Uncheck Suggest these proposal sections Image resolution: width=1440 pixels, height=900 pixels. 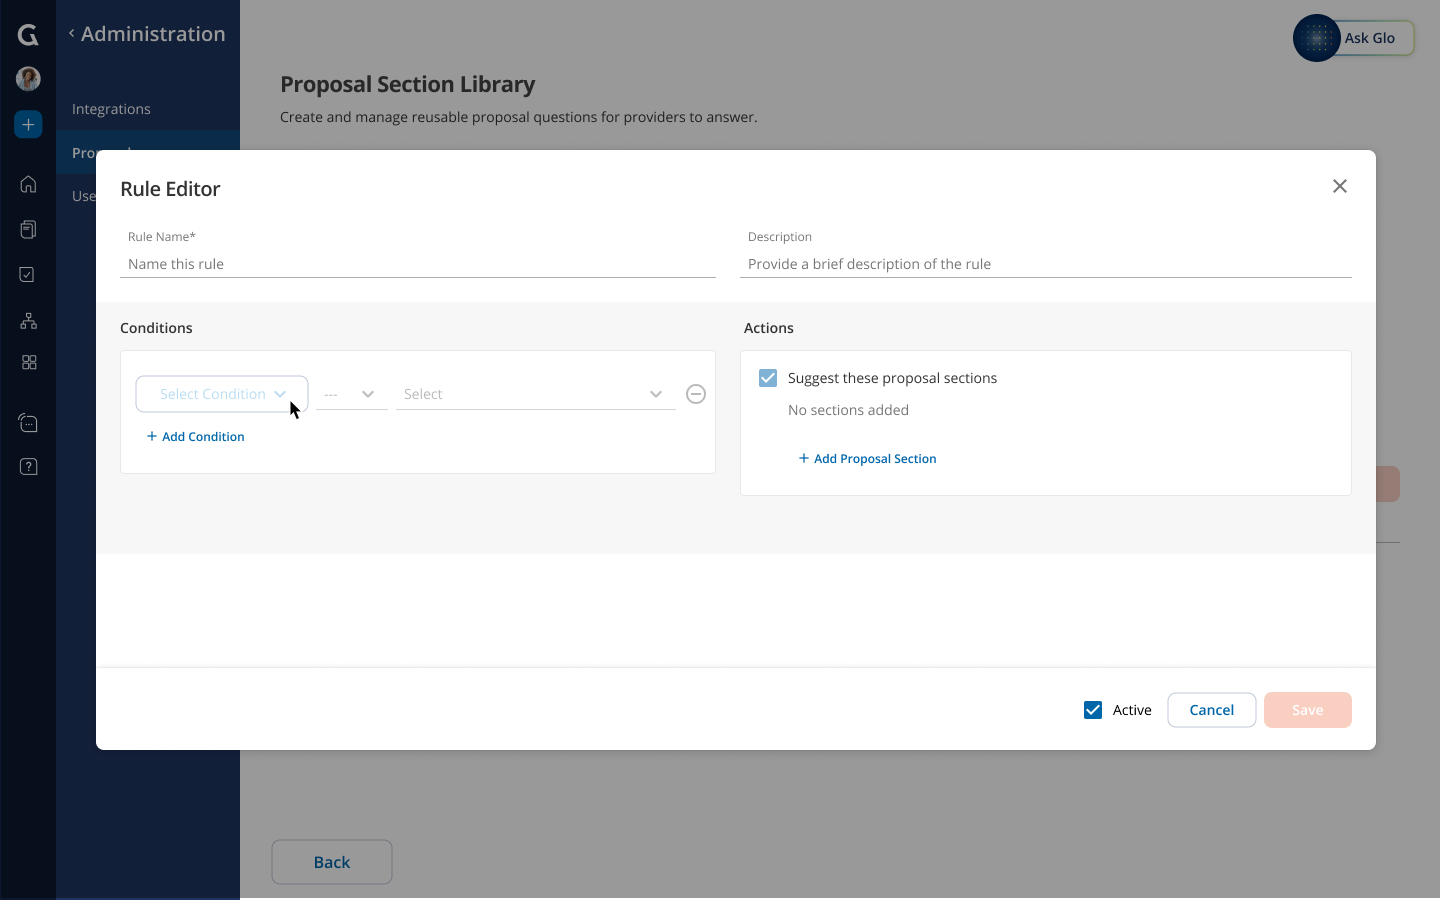(768, 378)
